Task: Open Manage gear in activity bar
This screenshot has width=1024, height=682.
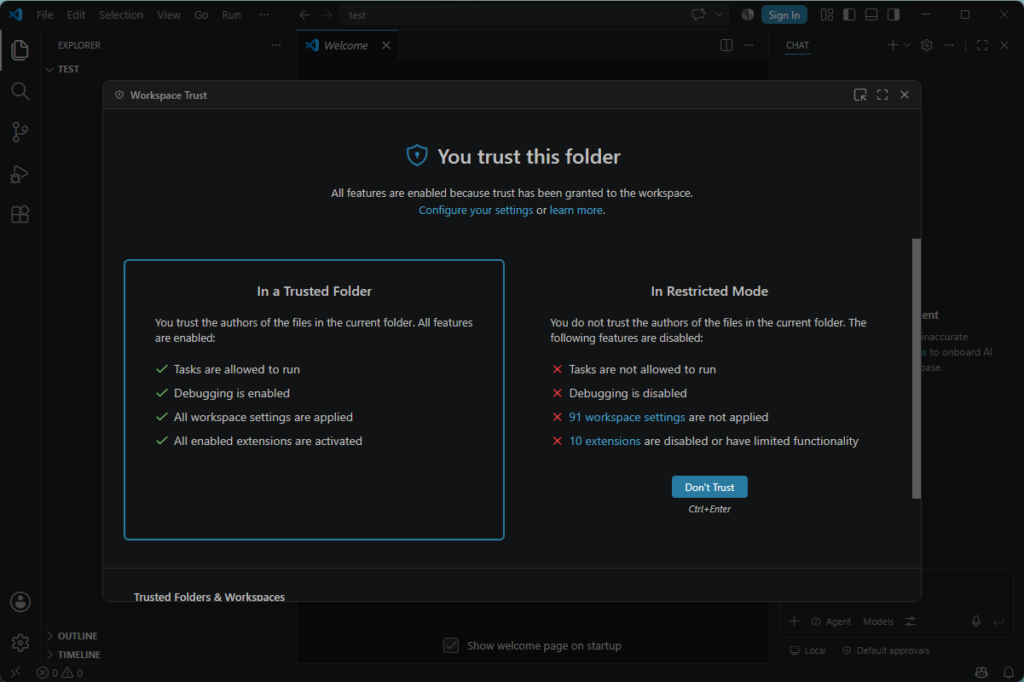Action: (20, 643)
